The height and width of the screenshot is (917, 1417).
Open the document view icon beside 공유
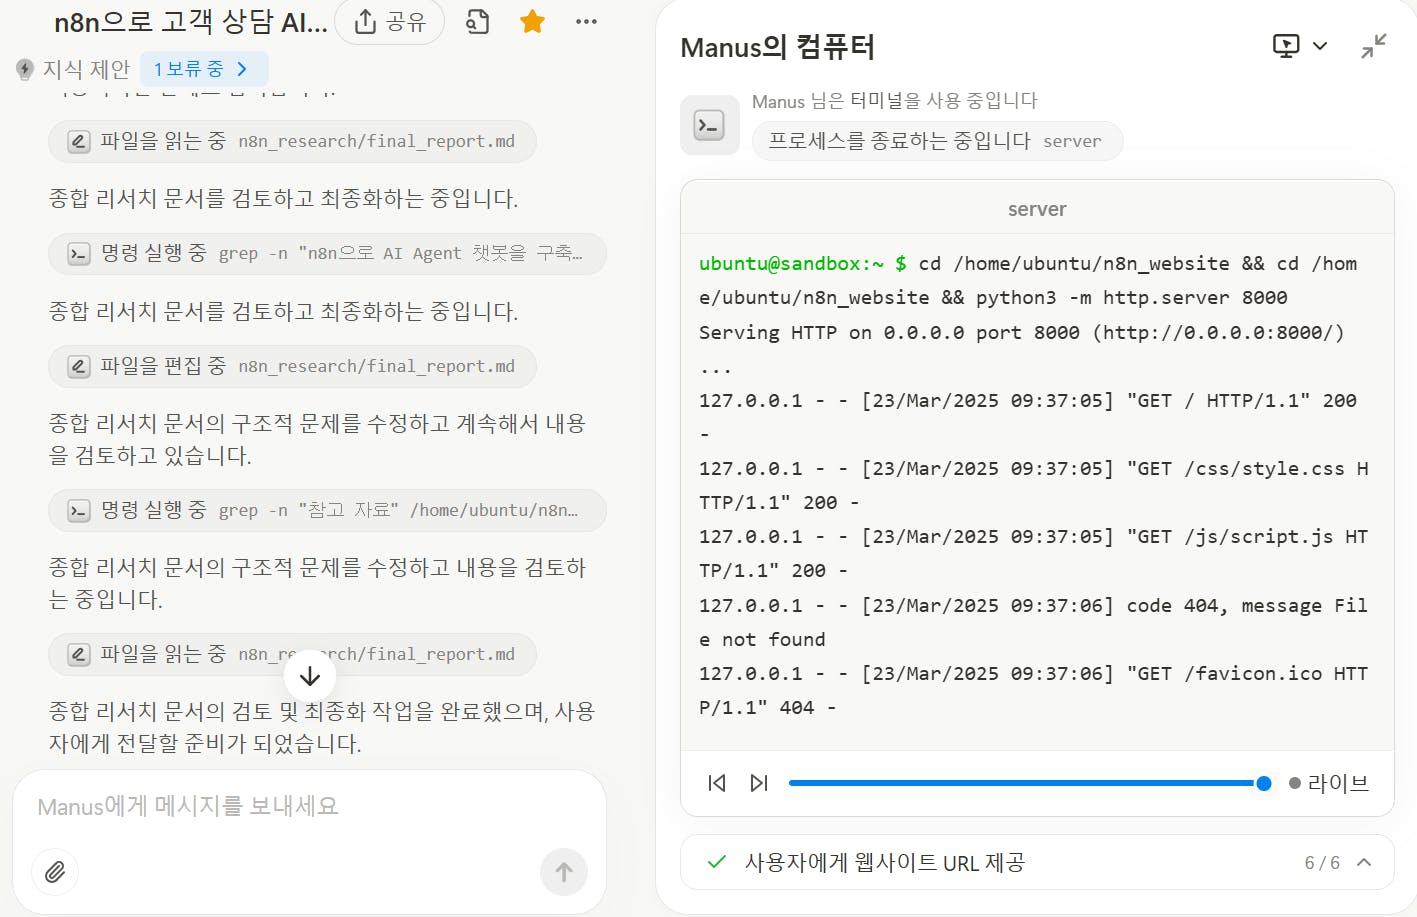pyautogui.click(x=478, y=21)
